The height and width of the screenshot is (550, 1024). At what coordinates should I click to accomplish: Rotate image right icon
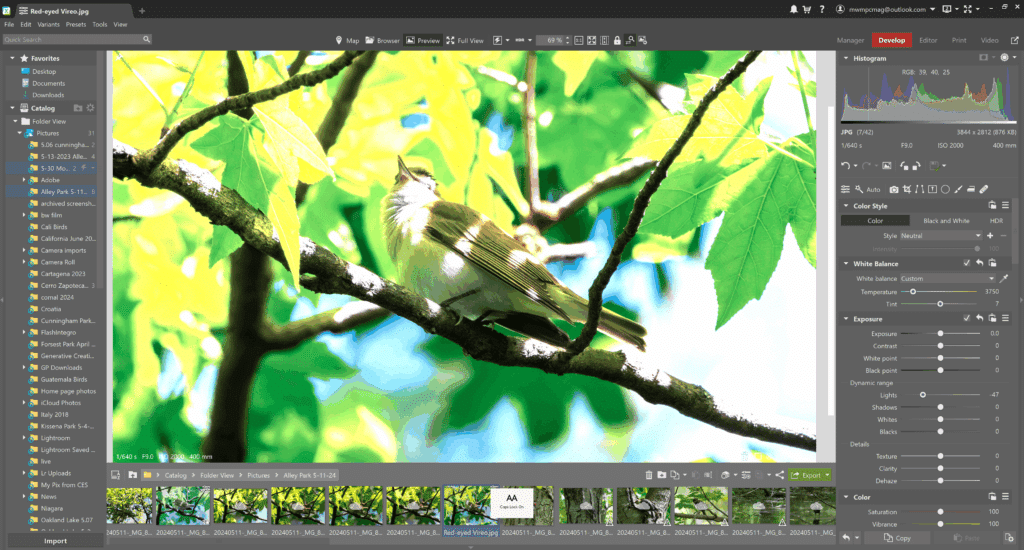[x=916, y=166]
